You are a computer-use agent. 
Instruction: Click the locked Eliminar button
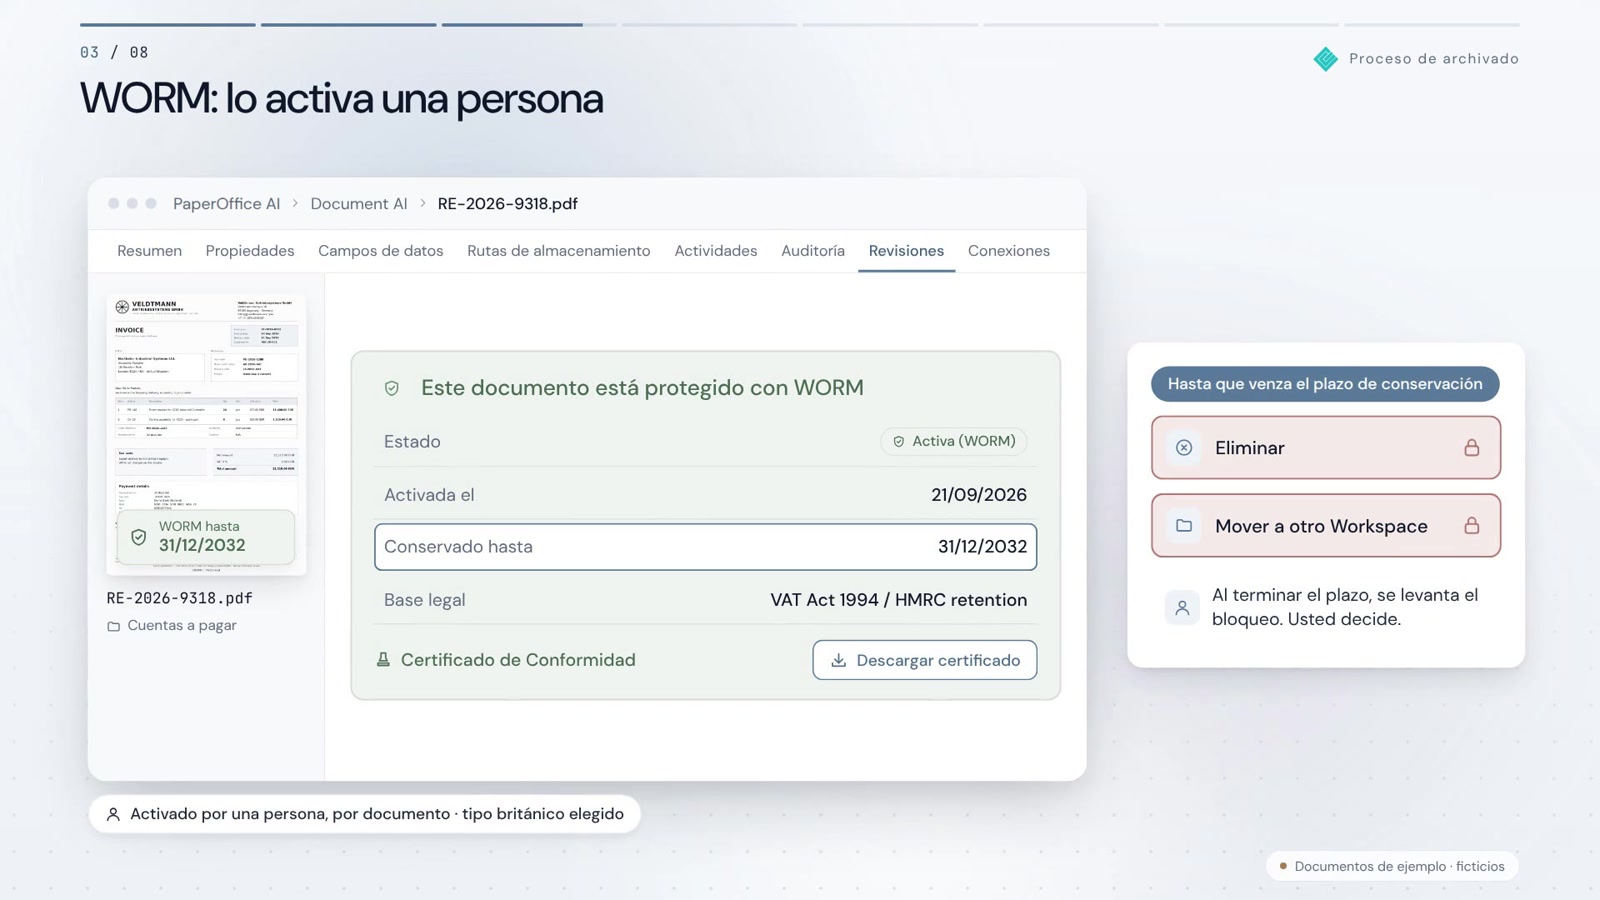(x=1326, y=448)
